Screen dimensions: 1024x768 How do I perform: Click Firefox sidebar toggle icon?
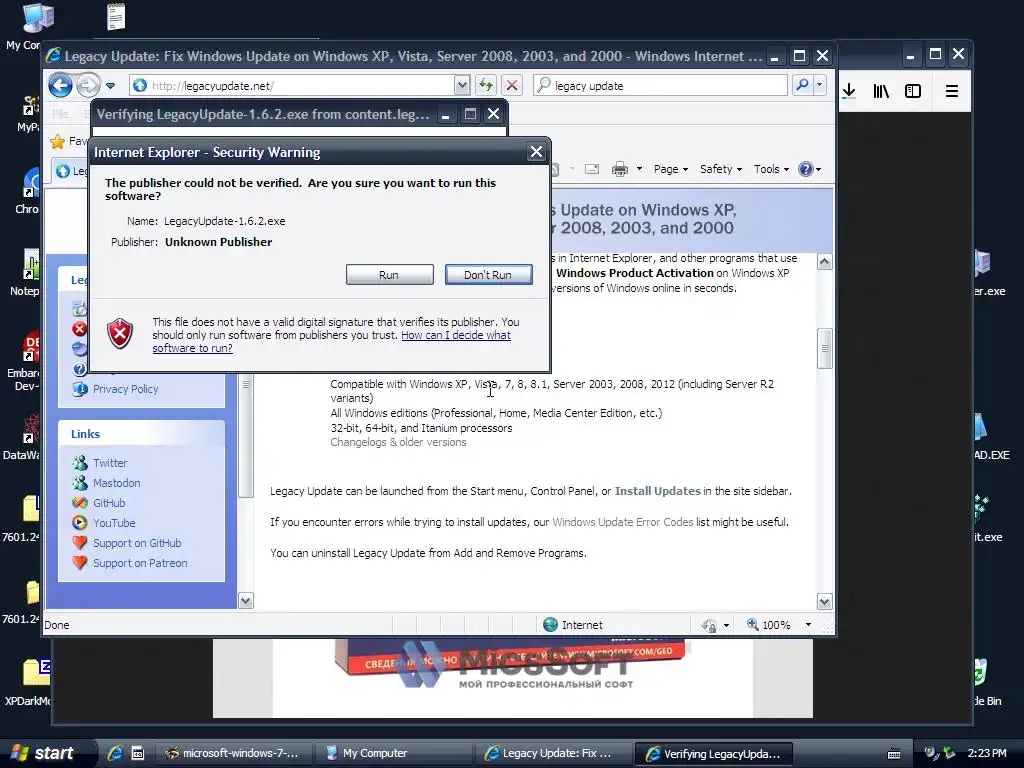coord(913,91)
